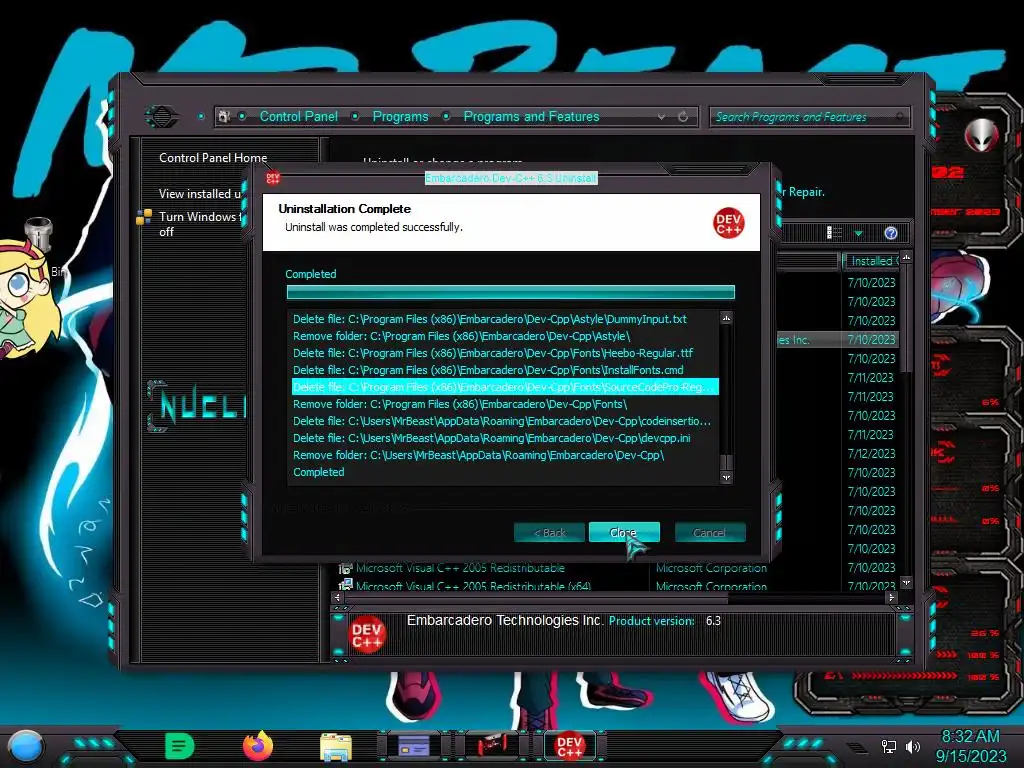Viewport: 1024px width, 768px height.
Task: Click the Cancel button in uninstaller
Action: coord(709,532)
